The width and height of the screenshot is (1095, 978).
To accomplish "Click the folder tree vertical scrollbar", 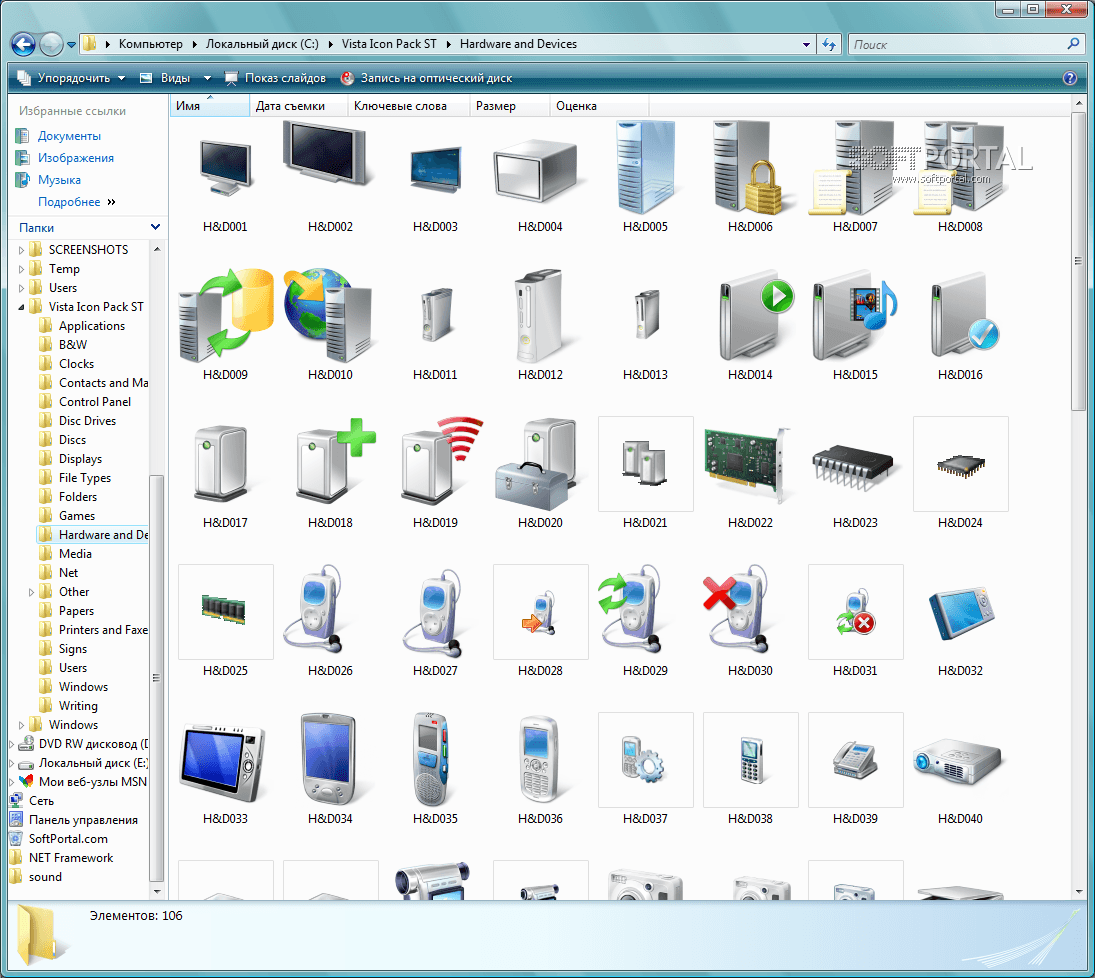I will (156, 678).
